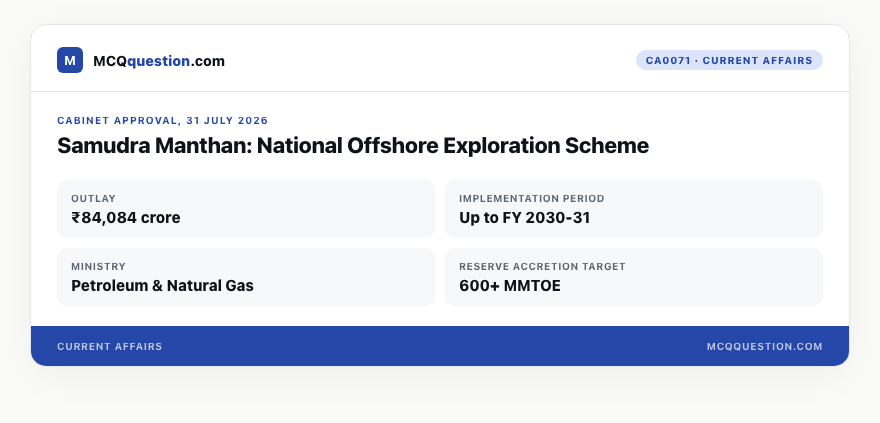Click the footer Current Affairs label
This screenshot has height=423, width=880.
click(110, 347)
